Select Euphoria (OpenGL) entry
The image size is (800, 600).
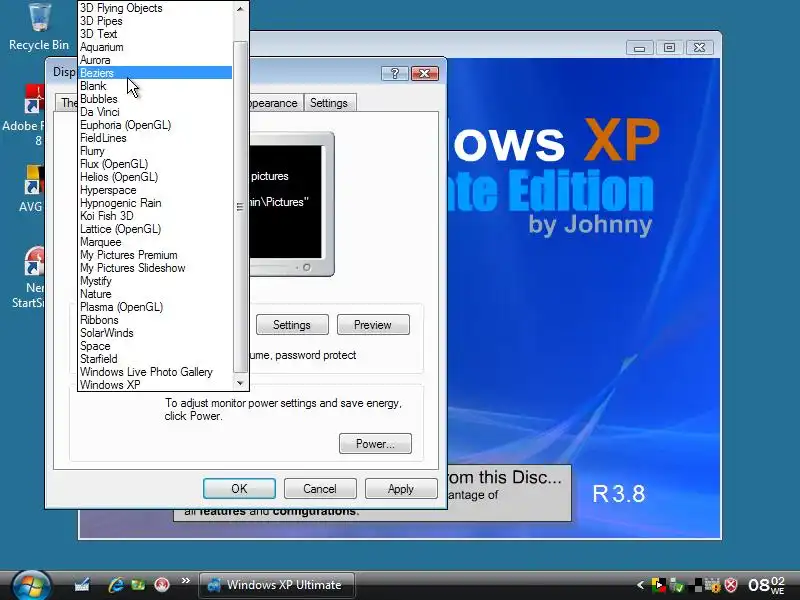coord(156,125)
